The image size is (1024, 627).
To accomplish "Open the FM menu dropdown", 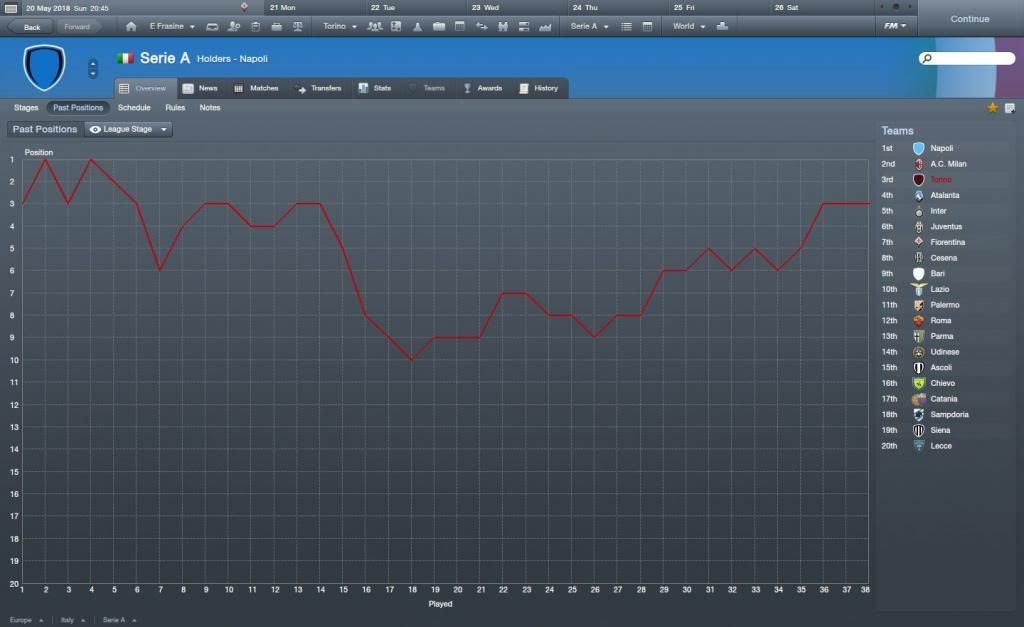I will tap(895, 26).
